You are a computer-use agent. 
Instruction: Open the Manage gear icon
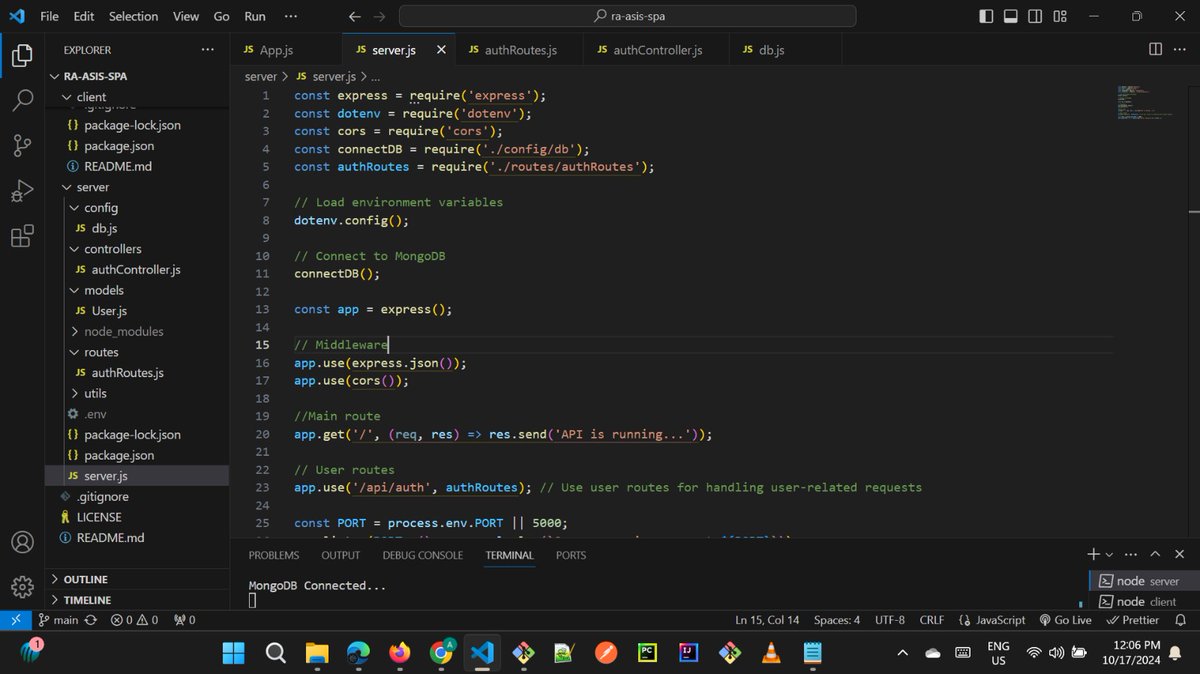click(x=22, y=587)
